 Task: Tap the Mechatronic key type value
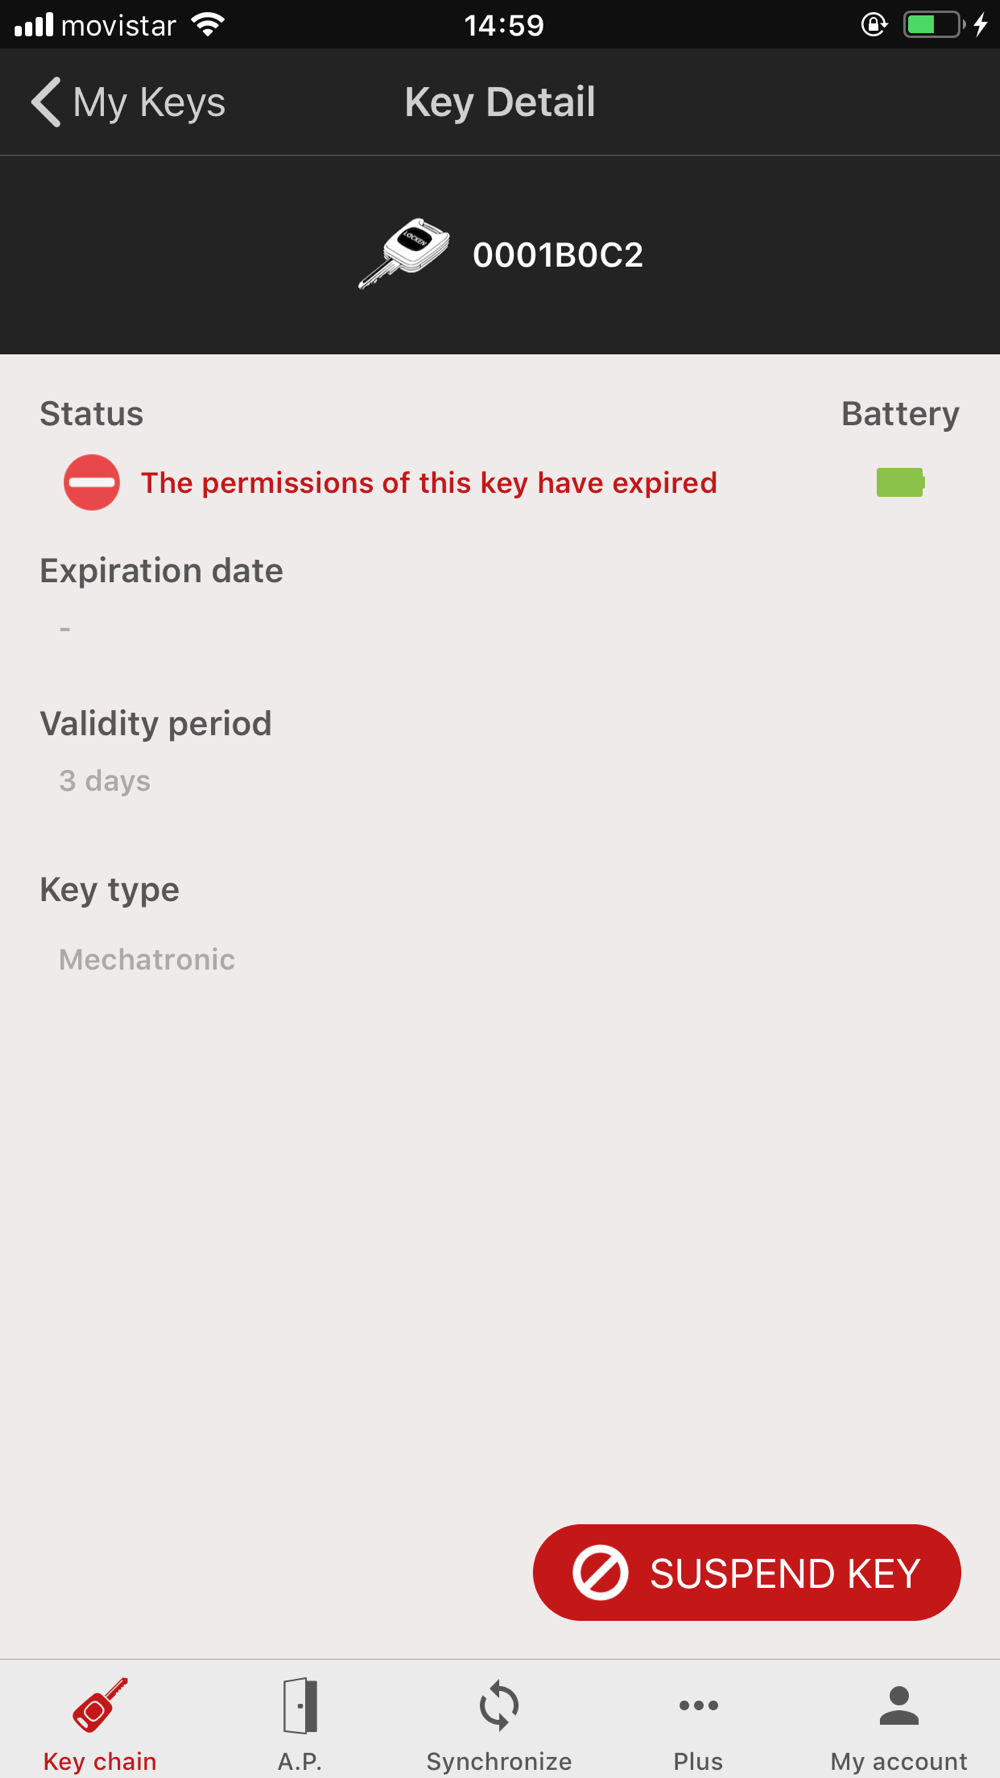(147, 959)
